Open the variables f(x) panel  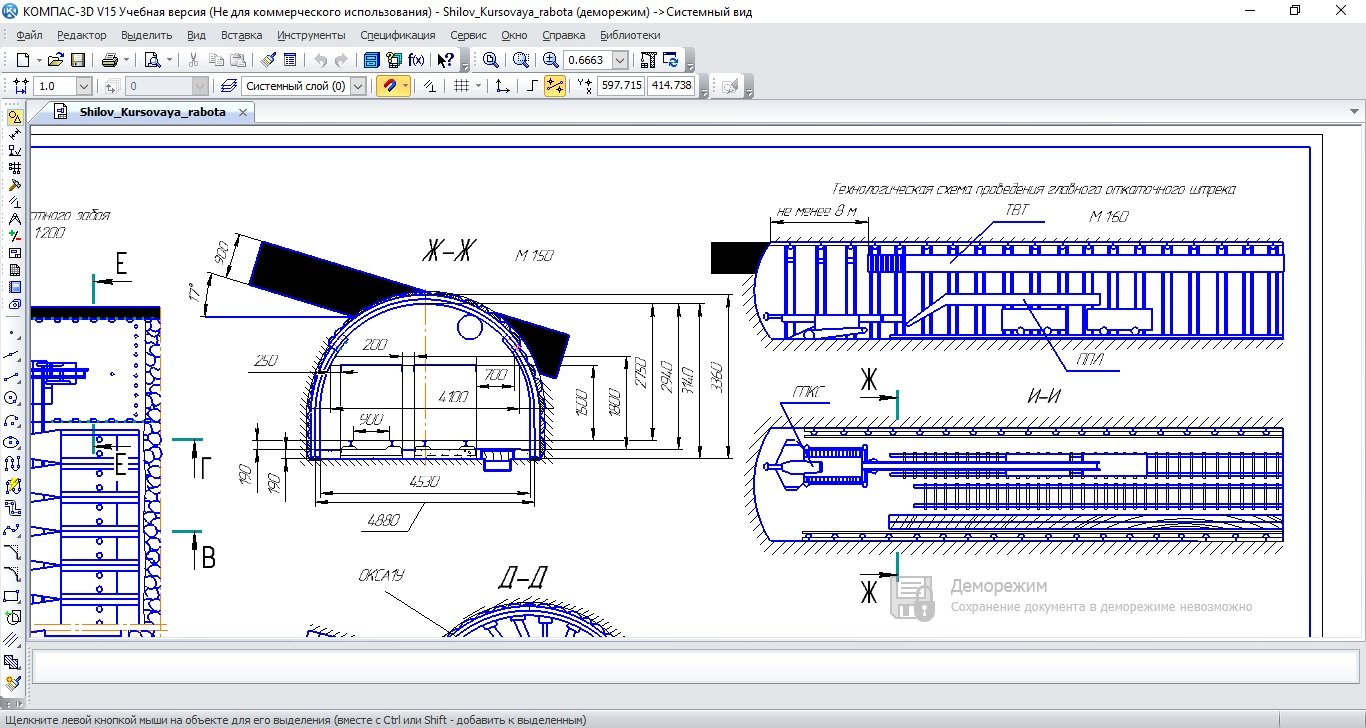416,60
